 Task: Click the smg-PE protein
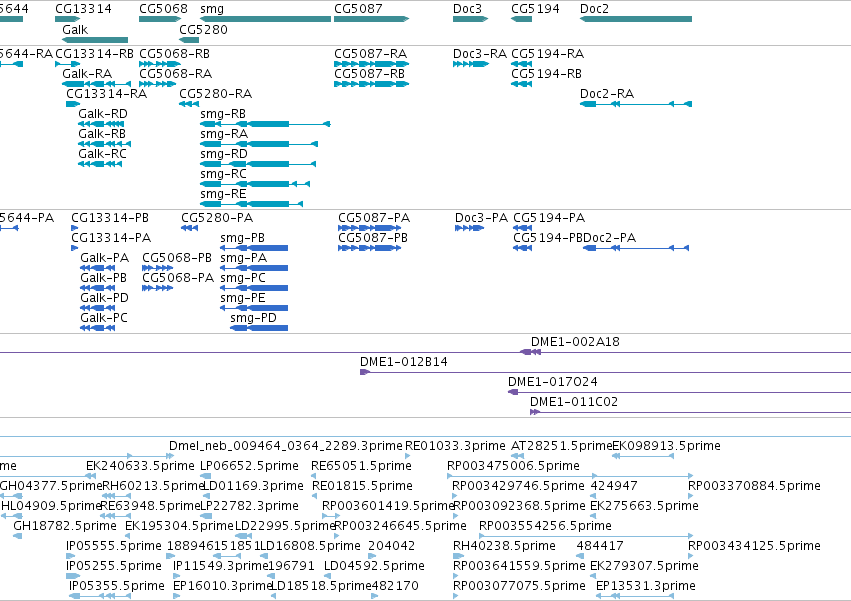pyautogui.click(x=254, y=308)
